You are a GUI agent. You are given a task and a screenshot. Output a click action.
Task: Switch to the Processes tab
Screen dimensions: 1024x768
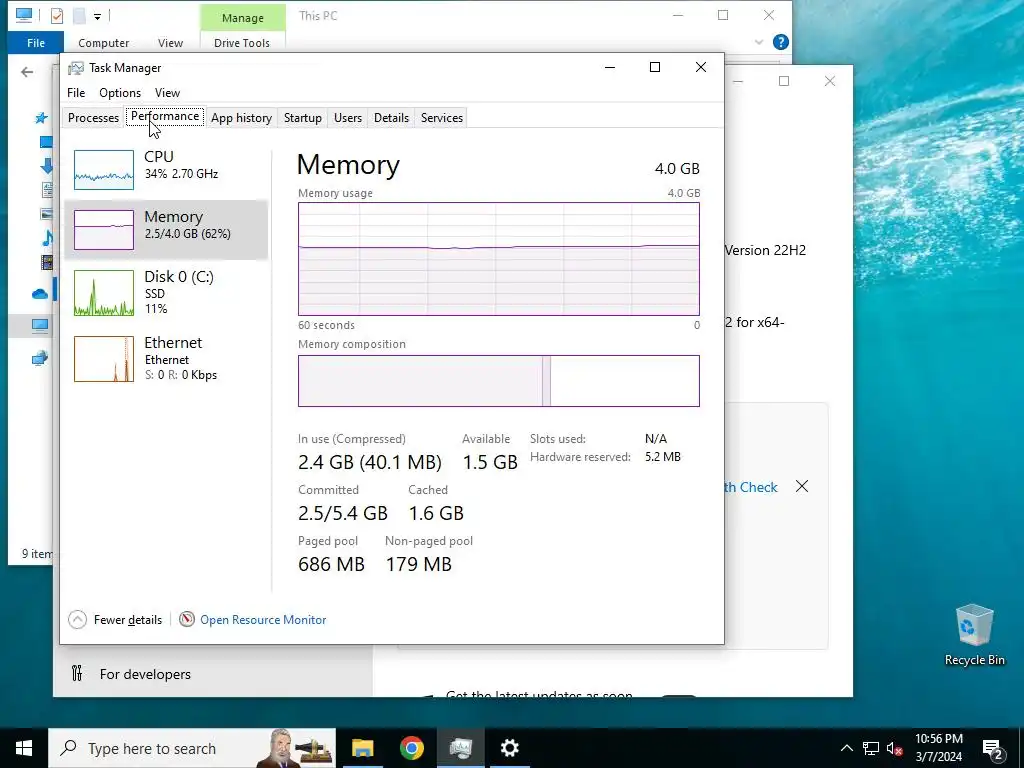93,118
